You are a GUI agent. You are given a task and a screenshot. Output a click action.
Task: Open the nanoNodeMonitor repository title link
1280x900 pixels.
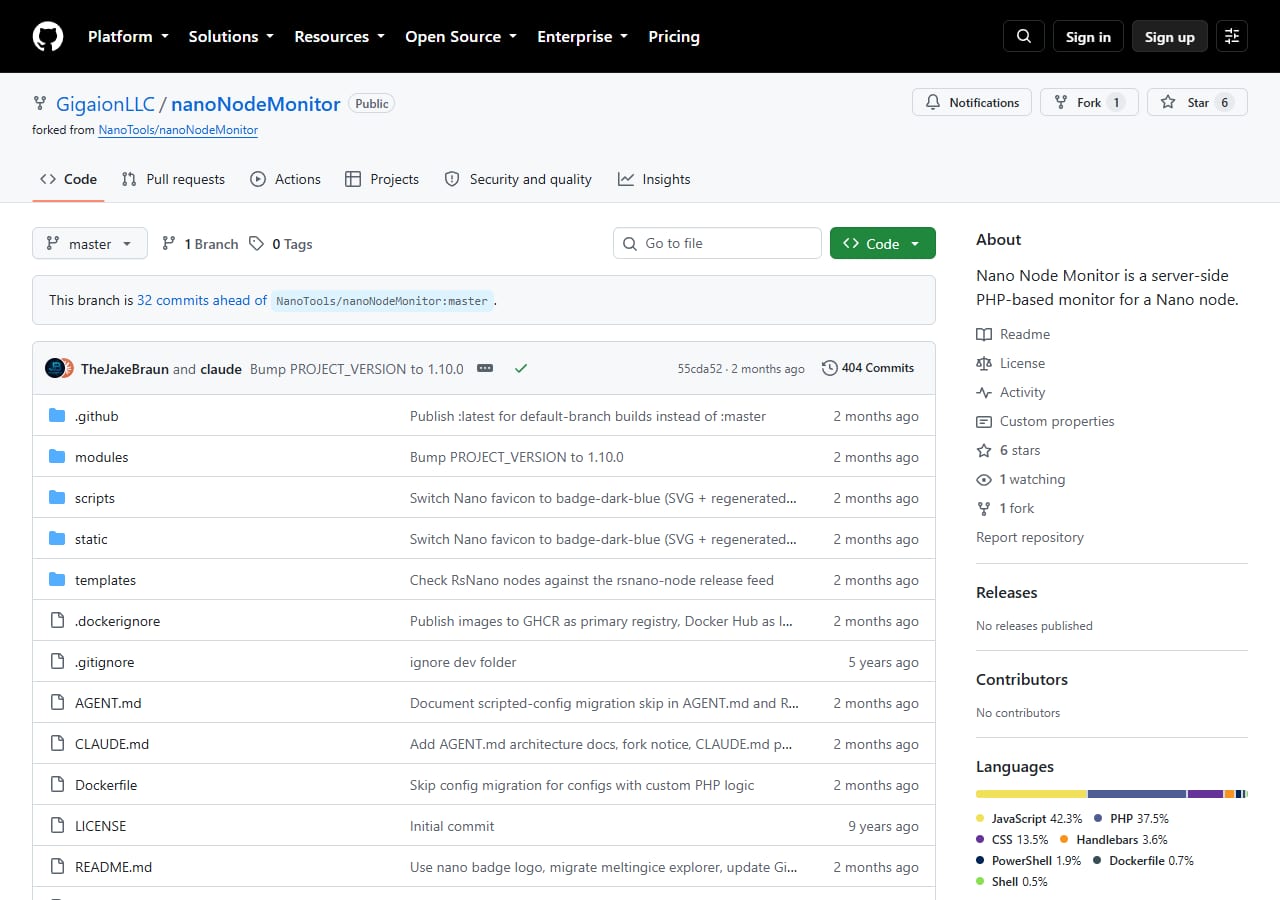(256, 104)
